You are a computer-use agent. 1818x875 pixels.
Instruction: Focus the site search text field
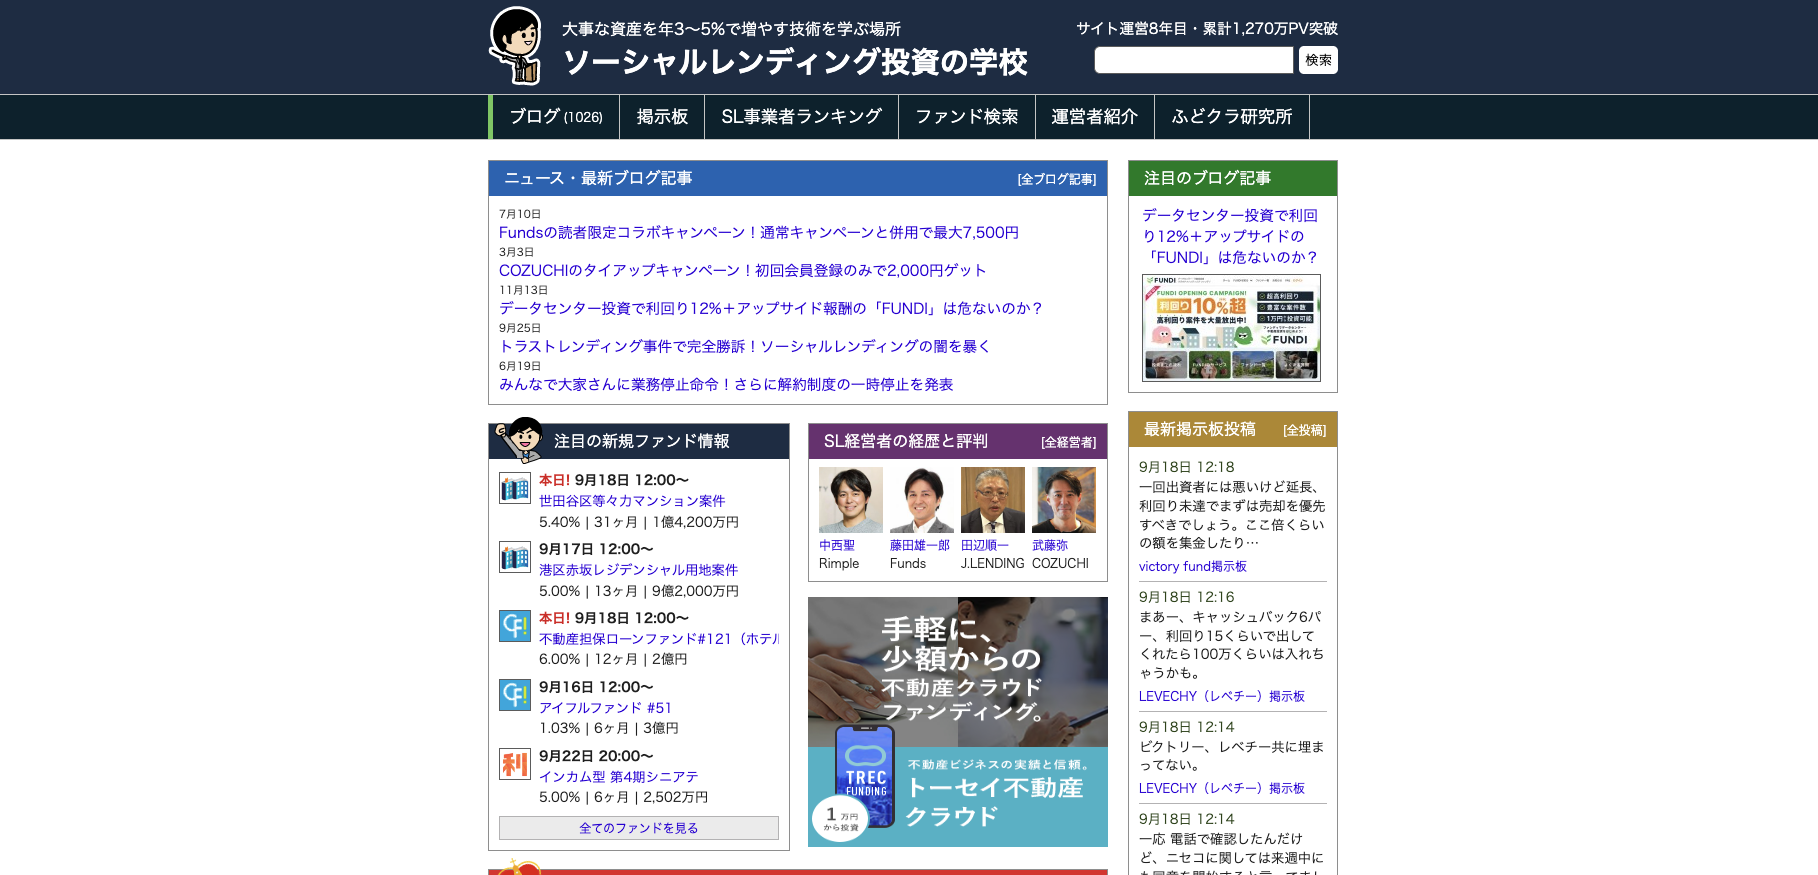[x=1193, y=60]
